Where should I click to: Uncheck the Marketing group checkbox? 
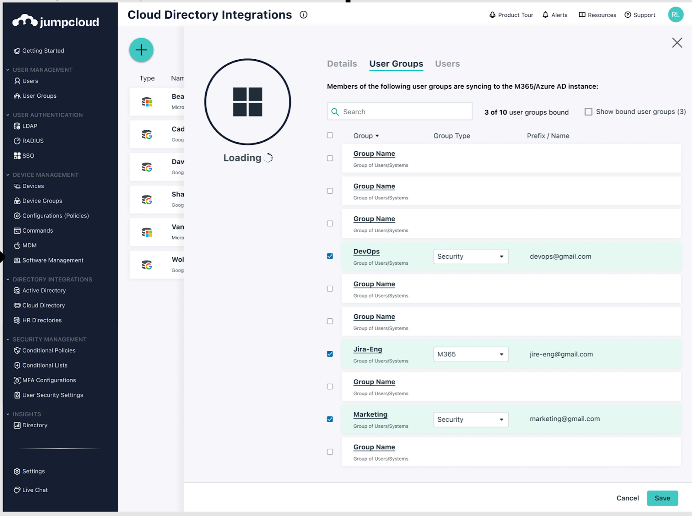click(330, 419)
